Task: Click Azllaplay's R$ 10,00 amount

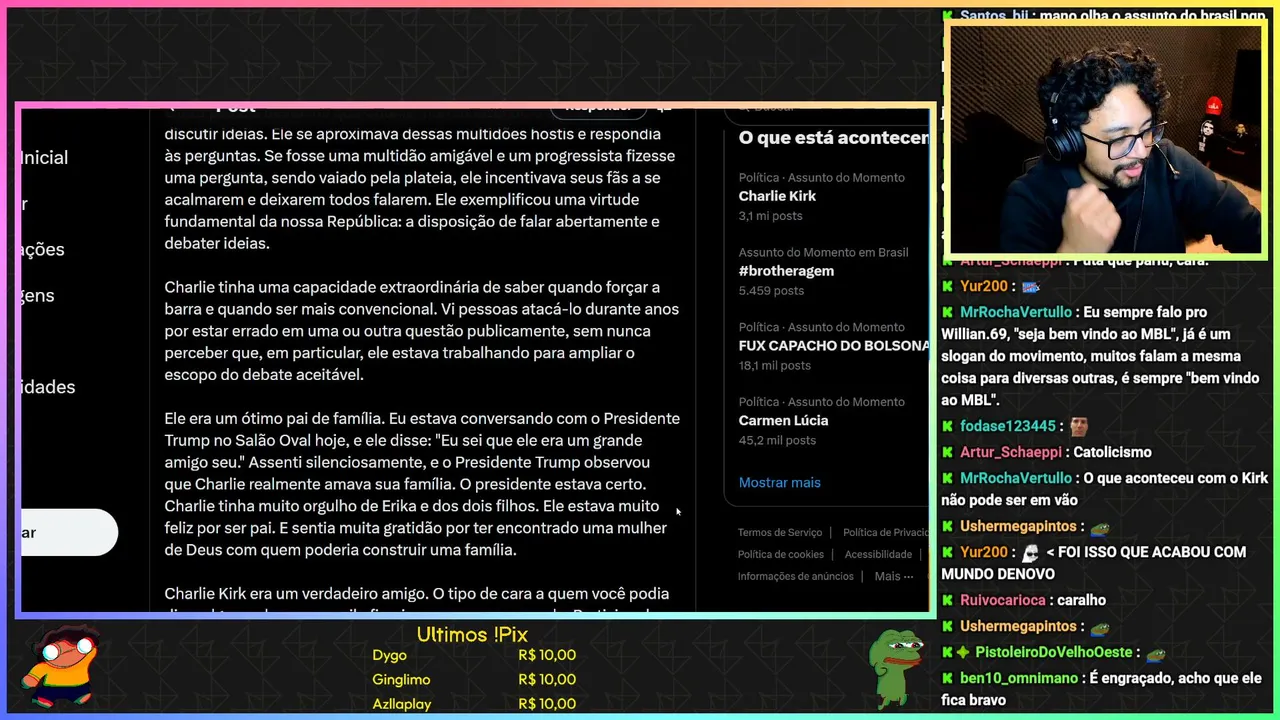Action: coord(547,704)
